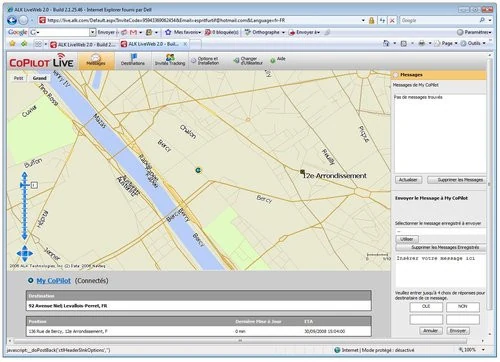This screenshot has height=362, width=500.
Task: Click the Google search box in browser
Action: [x=439, y=20]
